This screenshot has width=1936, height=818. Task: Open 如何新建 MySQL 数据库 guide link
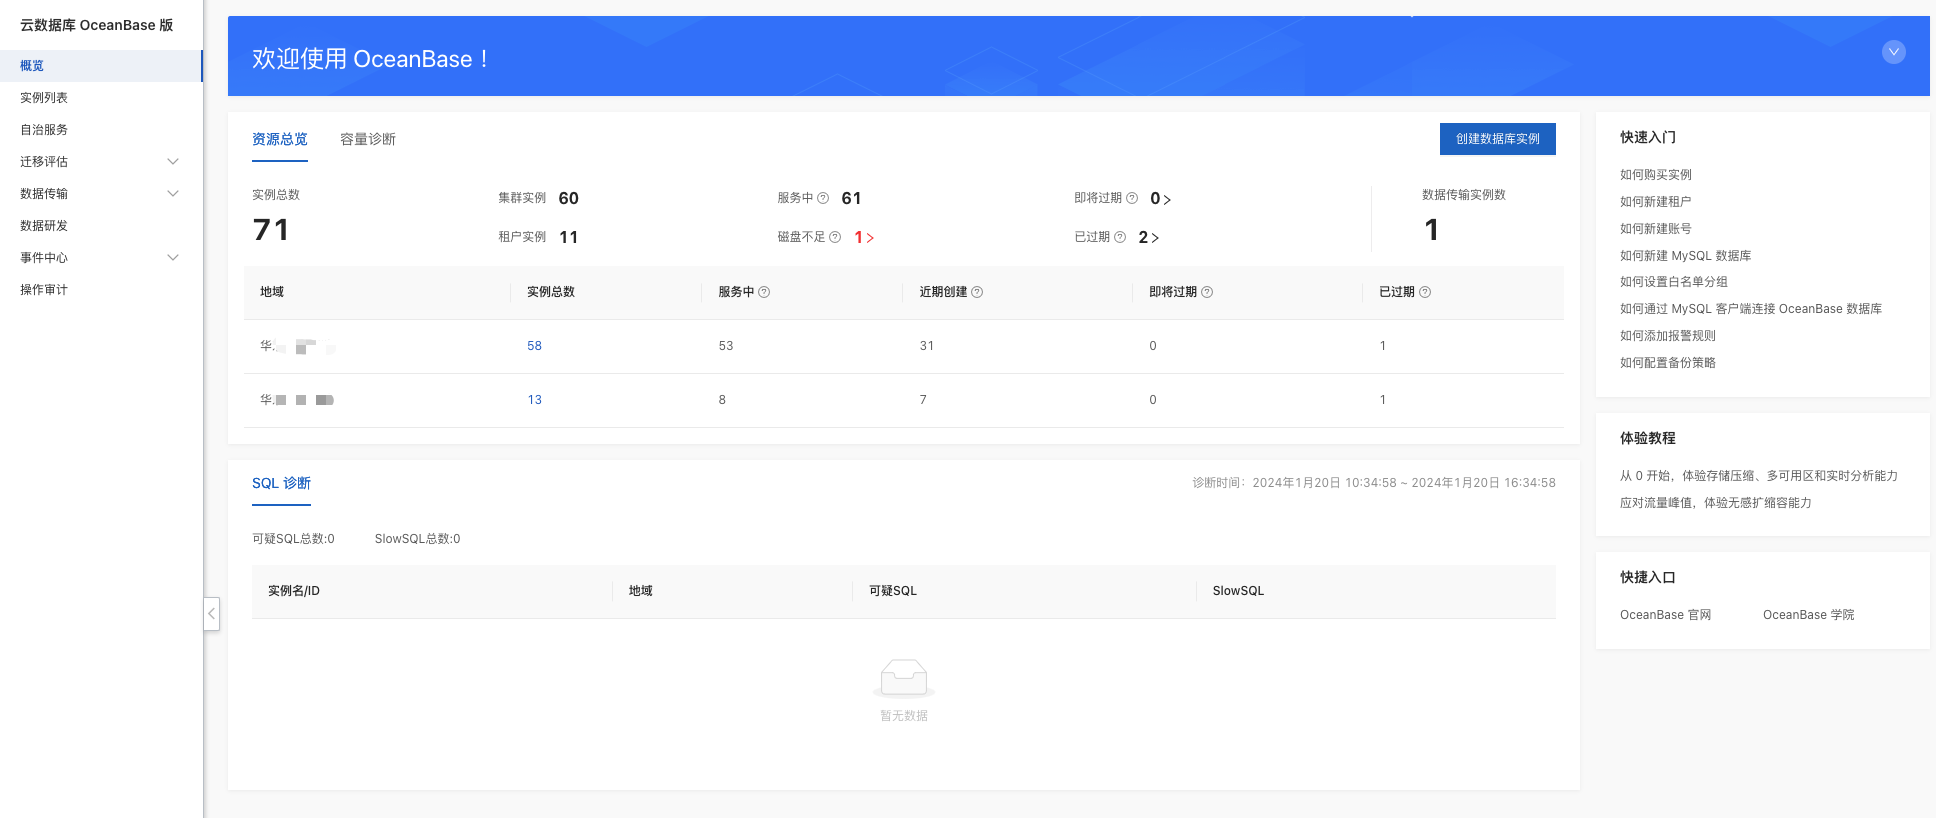click(1685, 255)
